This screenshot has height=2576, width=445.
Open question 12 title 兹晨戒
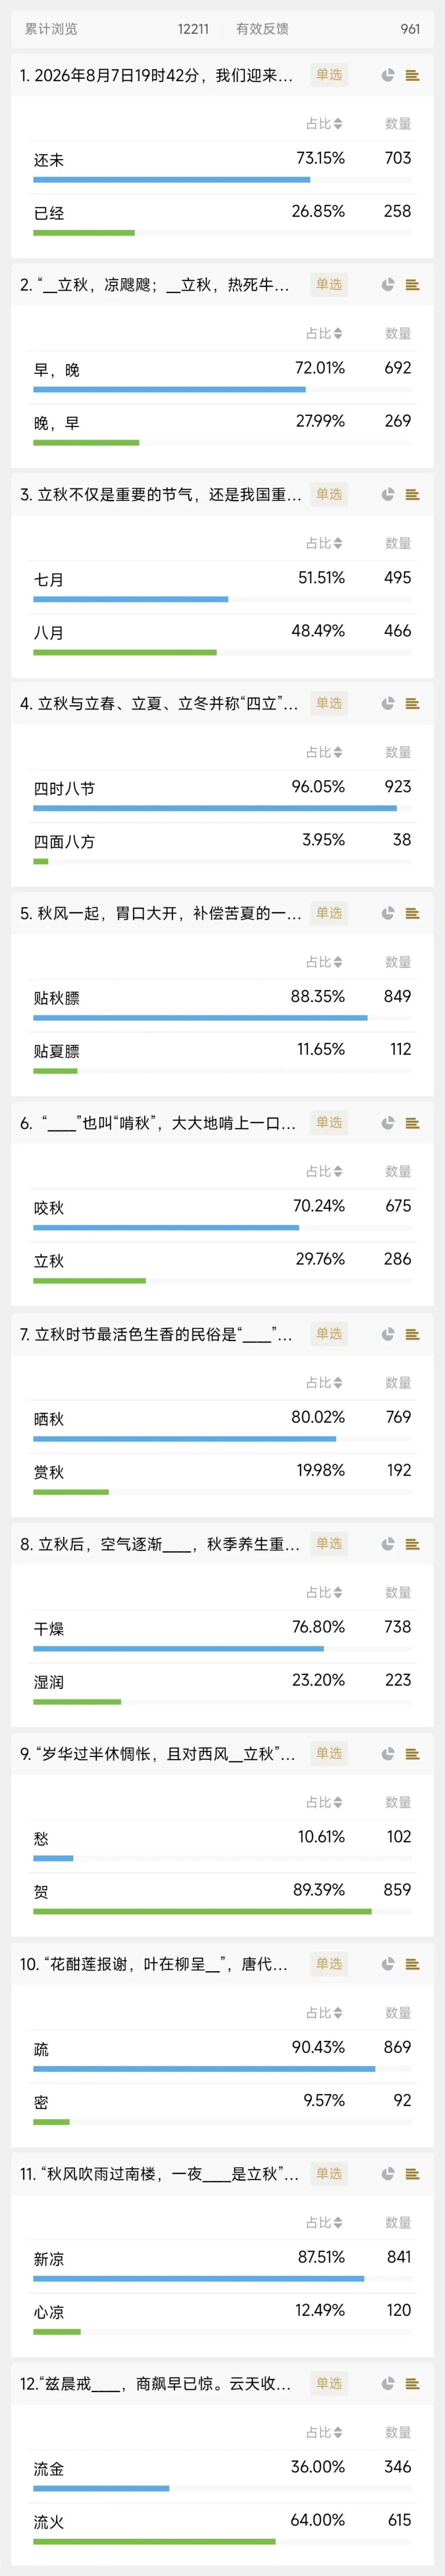pos(156,2384)
